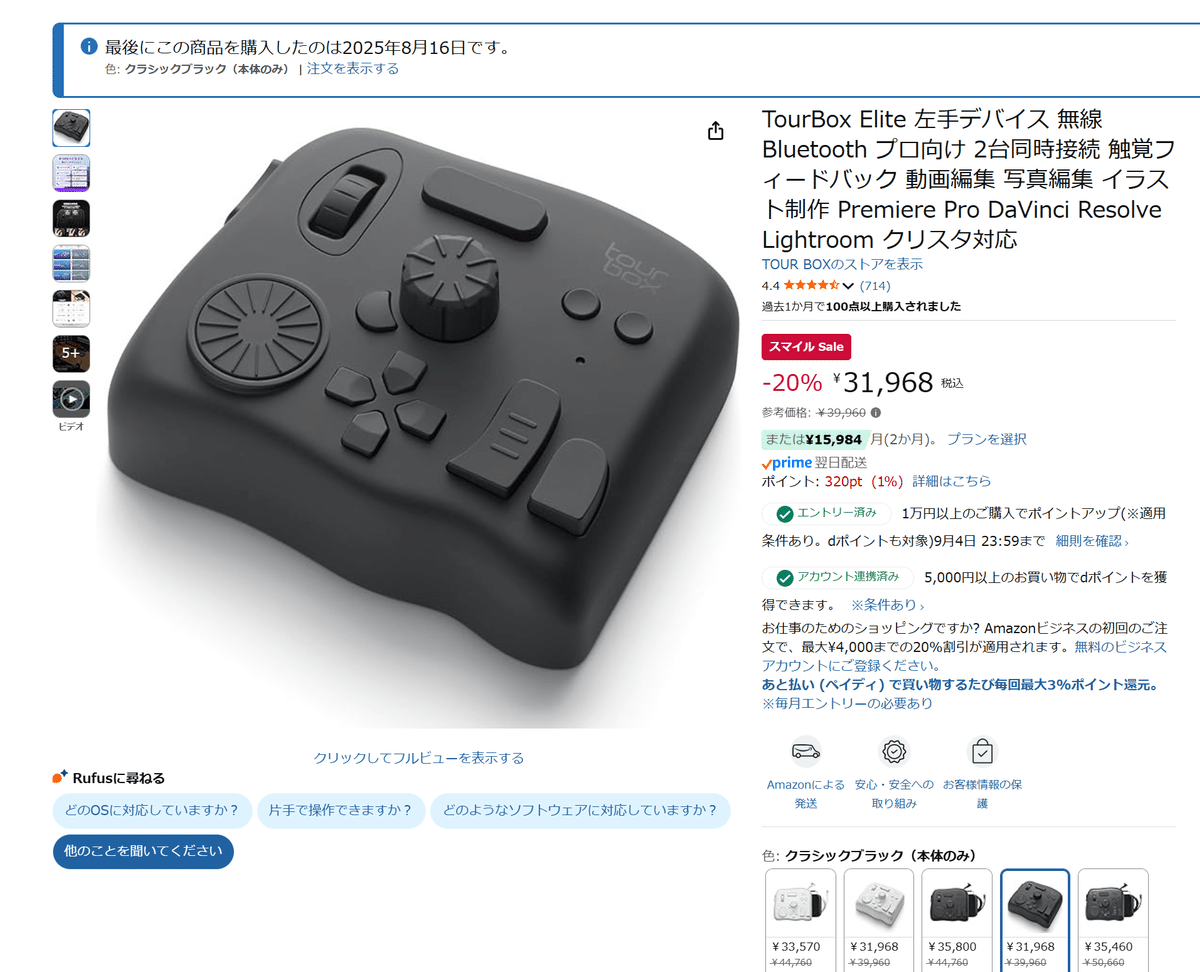This screenshot has width=1200, height=972.
Task: Click プランを選択 payment plan link
Action: pyautogui.click(x=986, y=439)
